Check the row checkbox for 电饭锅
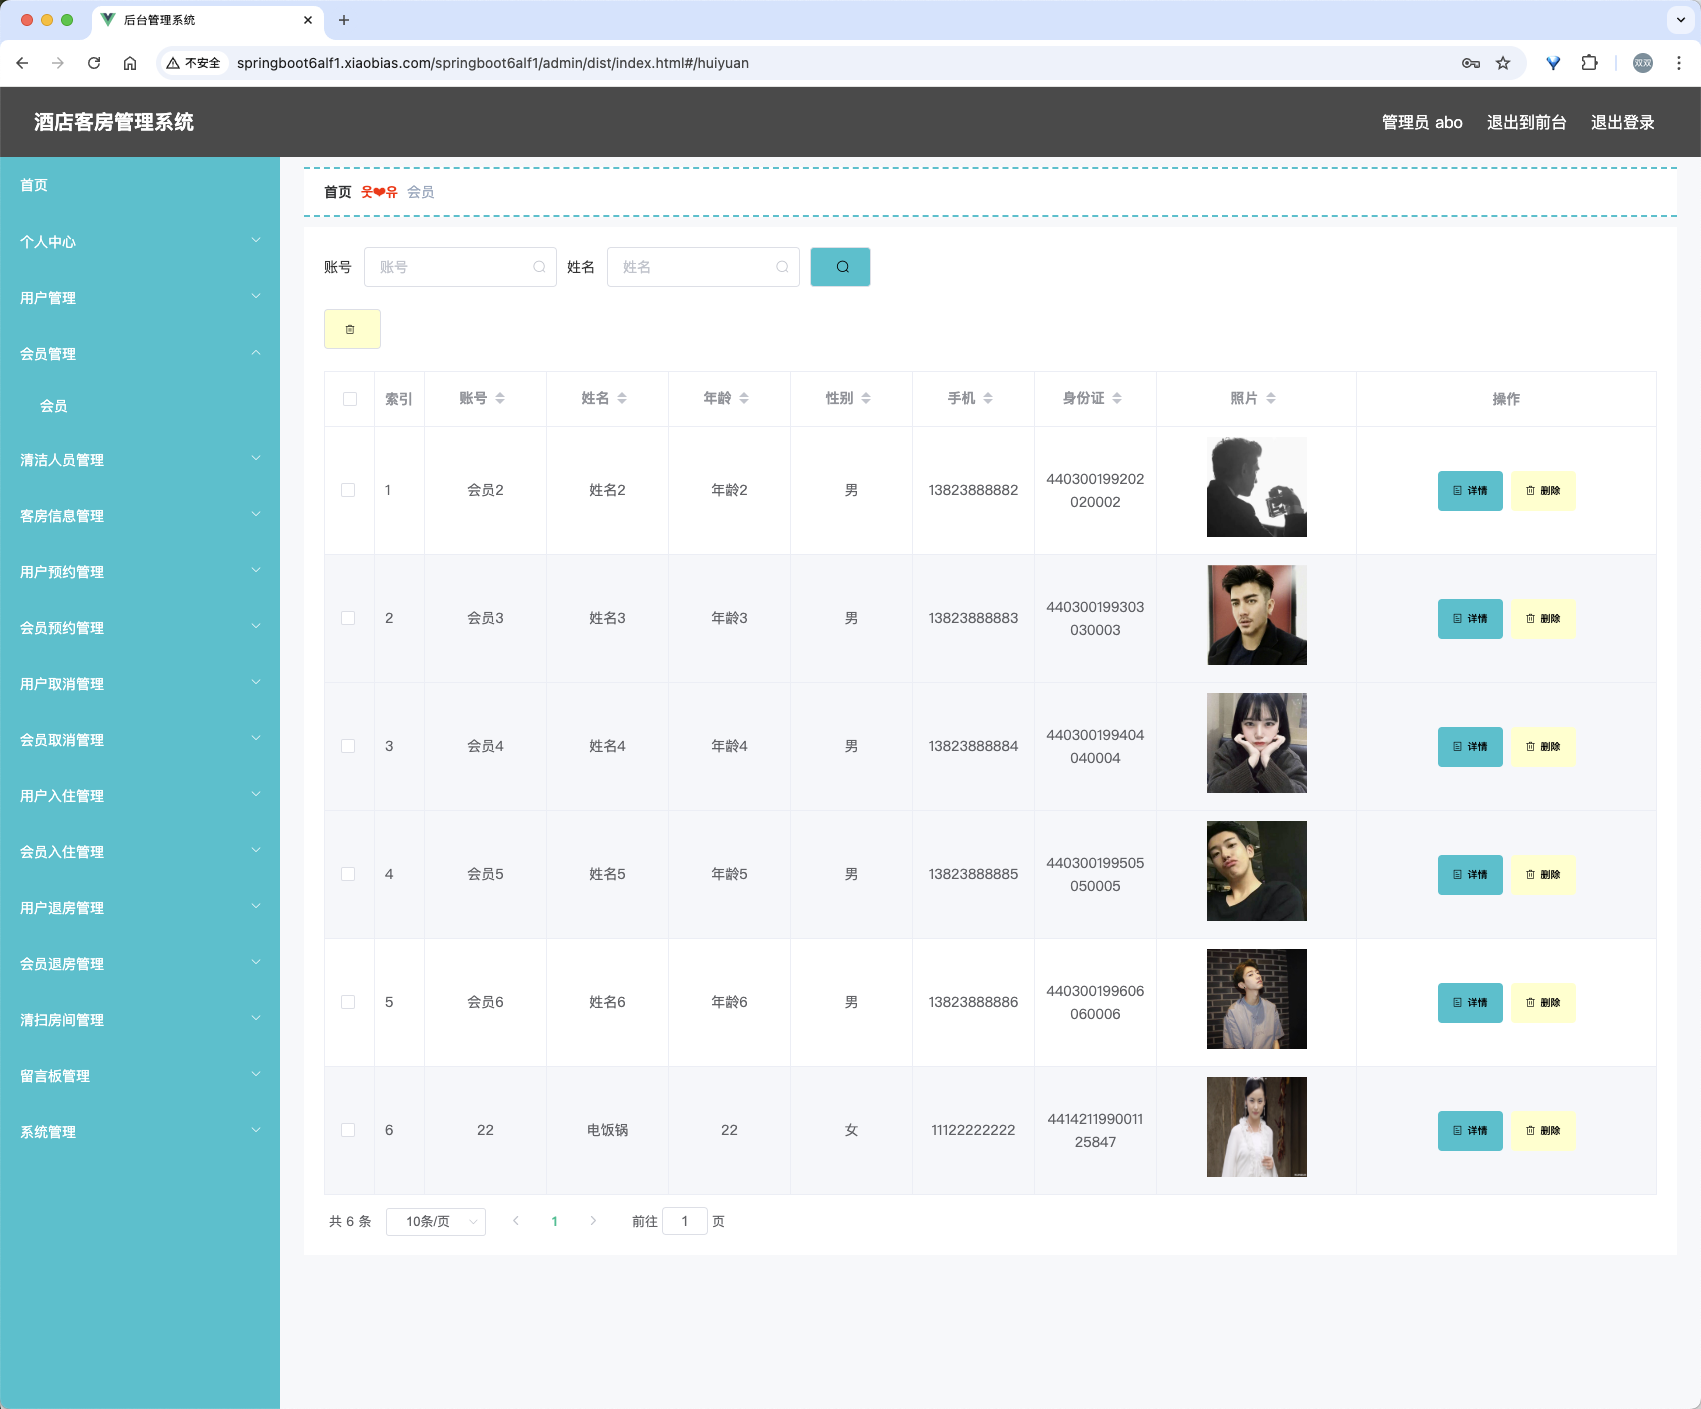The image size is (1701, 1409). (x=348, y=1130)
